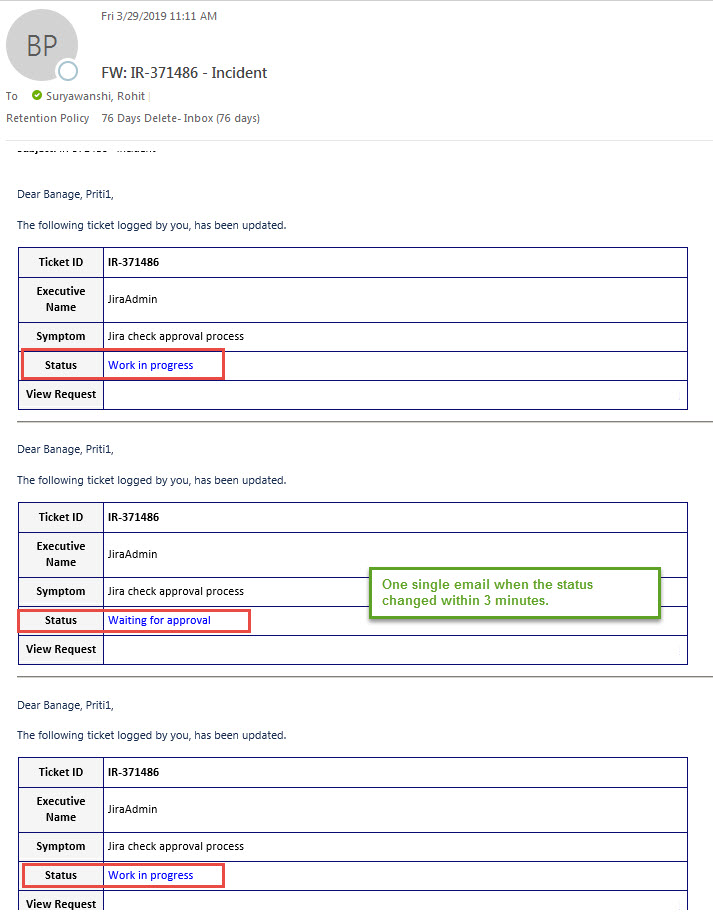This screenshot has width=713, height=918.
Task: Click IR-371486 in the Waiting for approval table
Action: [x=133, y=518]
